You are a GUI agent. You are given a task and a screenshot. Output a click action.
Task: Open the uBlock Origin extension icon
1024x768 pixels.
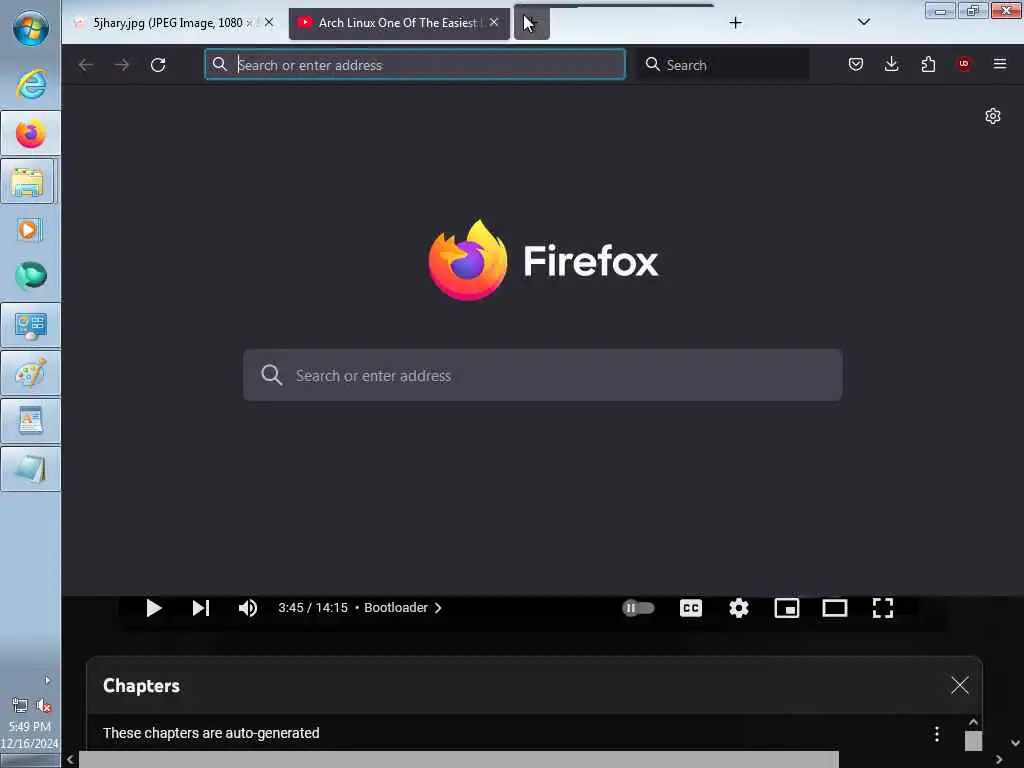964,64
